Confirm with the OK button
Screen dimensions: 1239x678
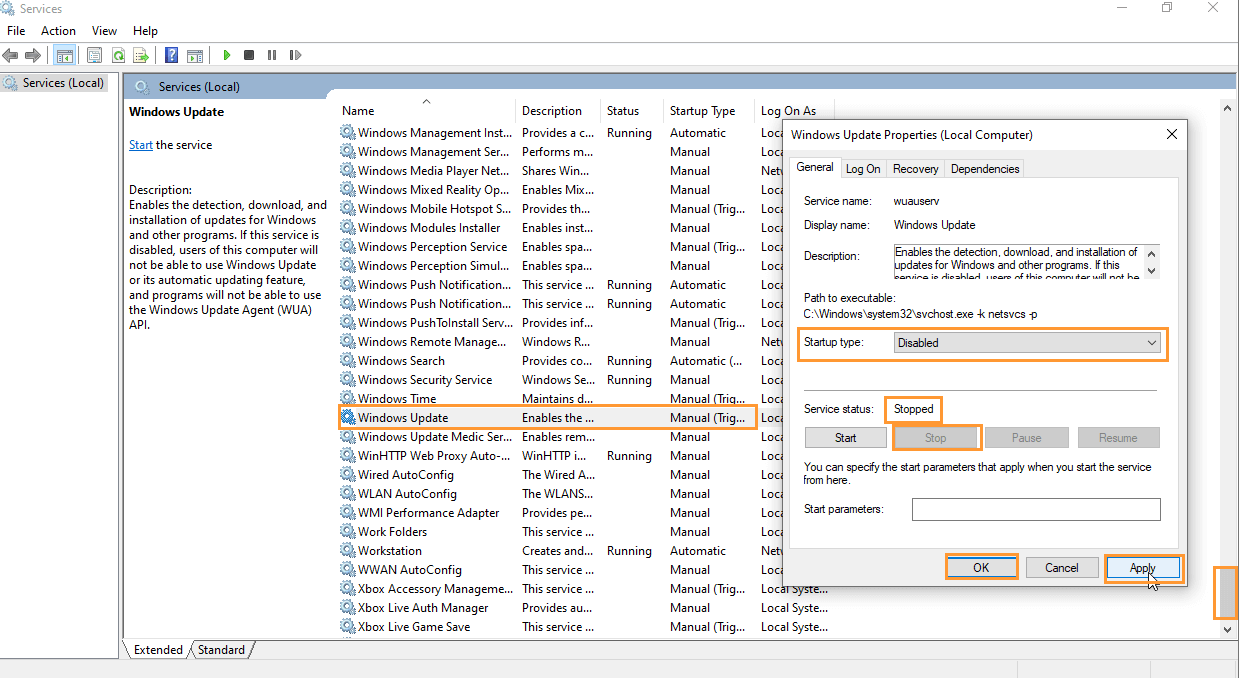click(x=981, y=568)
